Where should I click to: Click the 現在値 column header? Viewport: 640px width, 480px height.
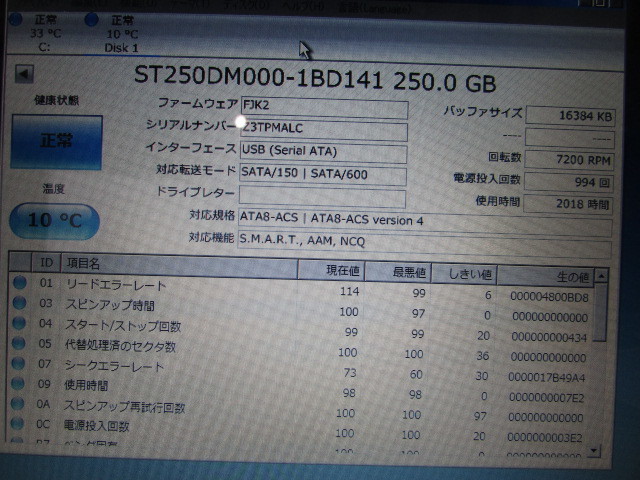click(331, 271)
